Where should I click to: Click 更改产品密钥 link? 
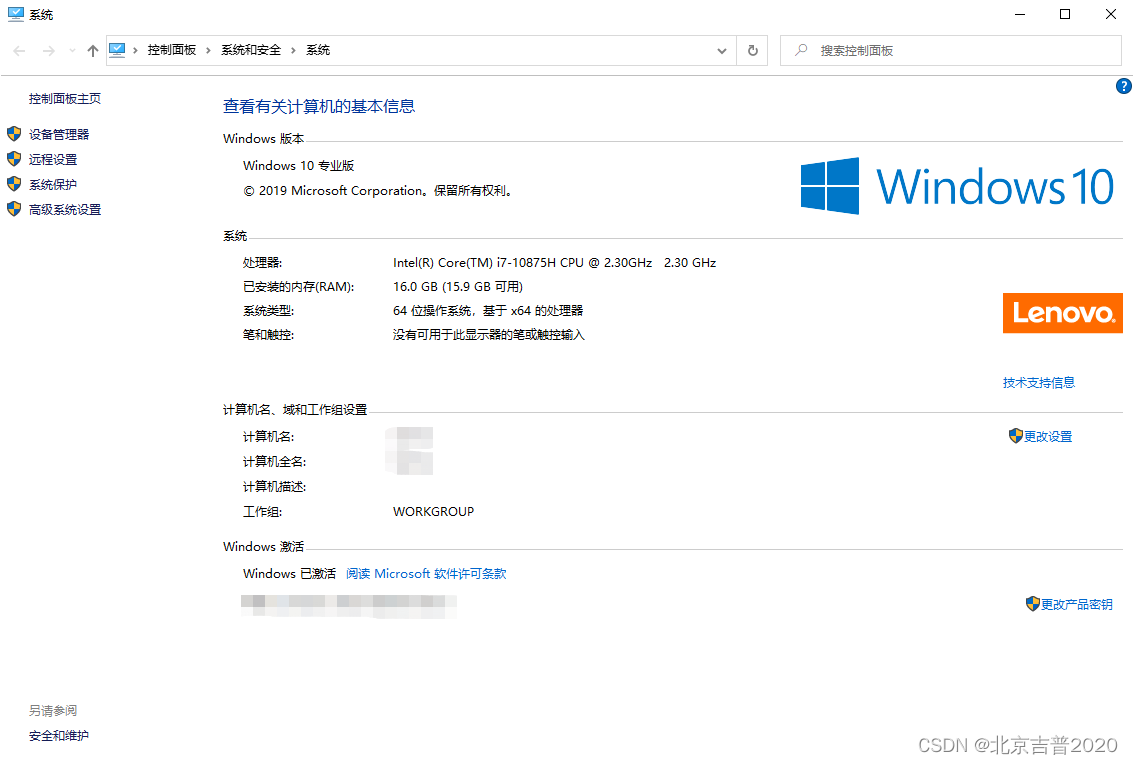1077,604
